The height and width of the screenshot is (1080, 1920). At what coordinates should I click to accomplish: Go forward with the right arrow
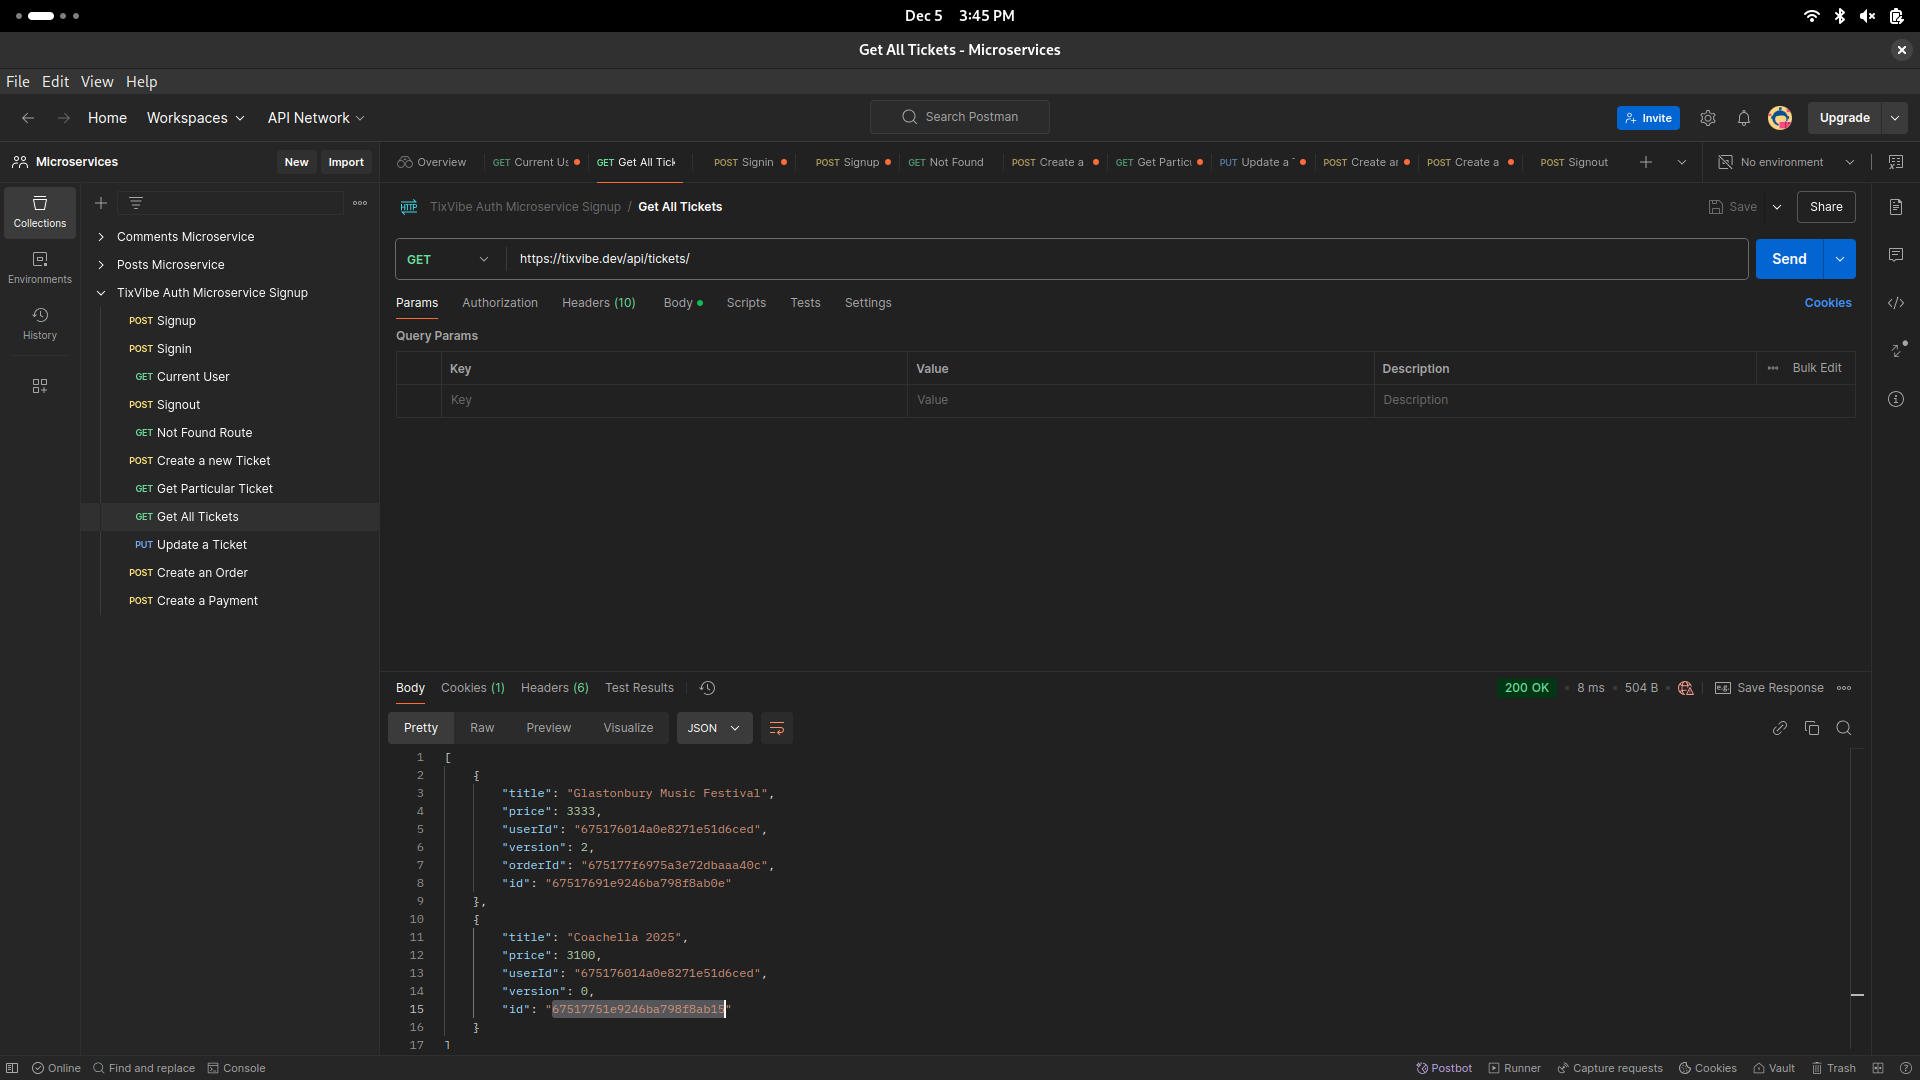(64, 118)
